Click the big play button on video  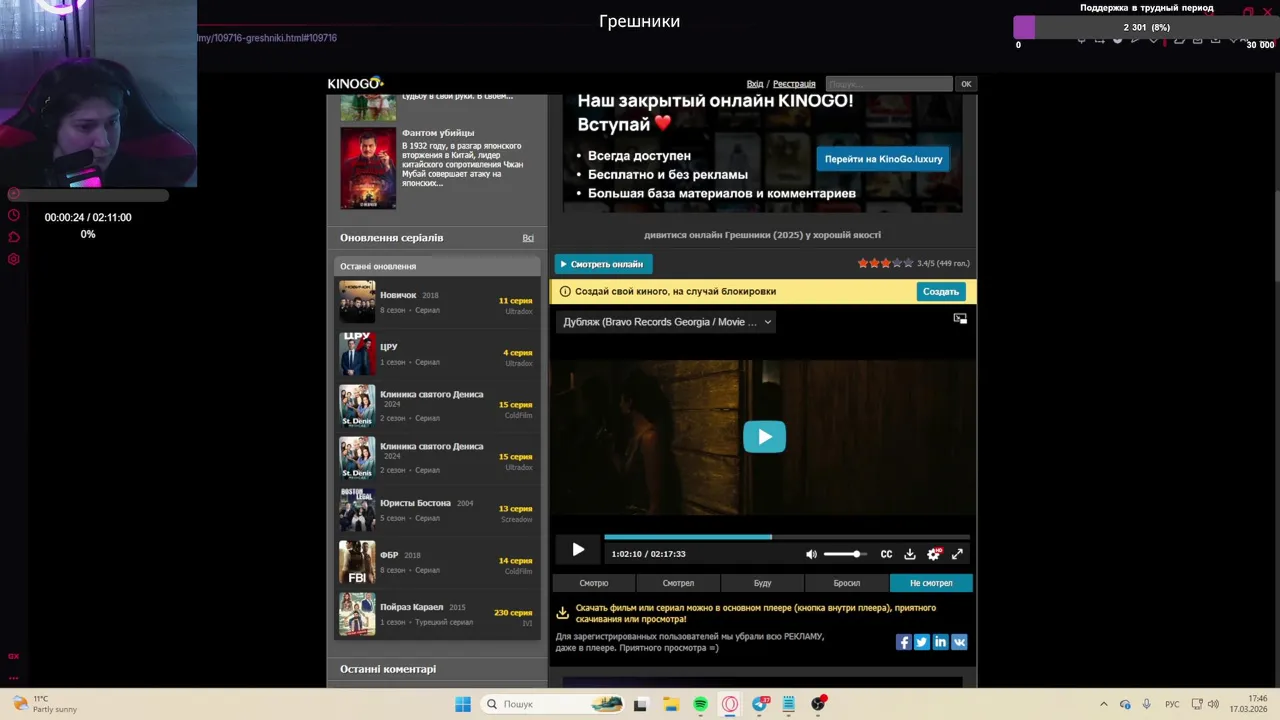pos(764,437)
